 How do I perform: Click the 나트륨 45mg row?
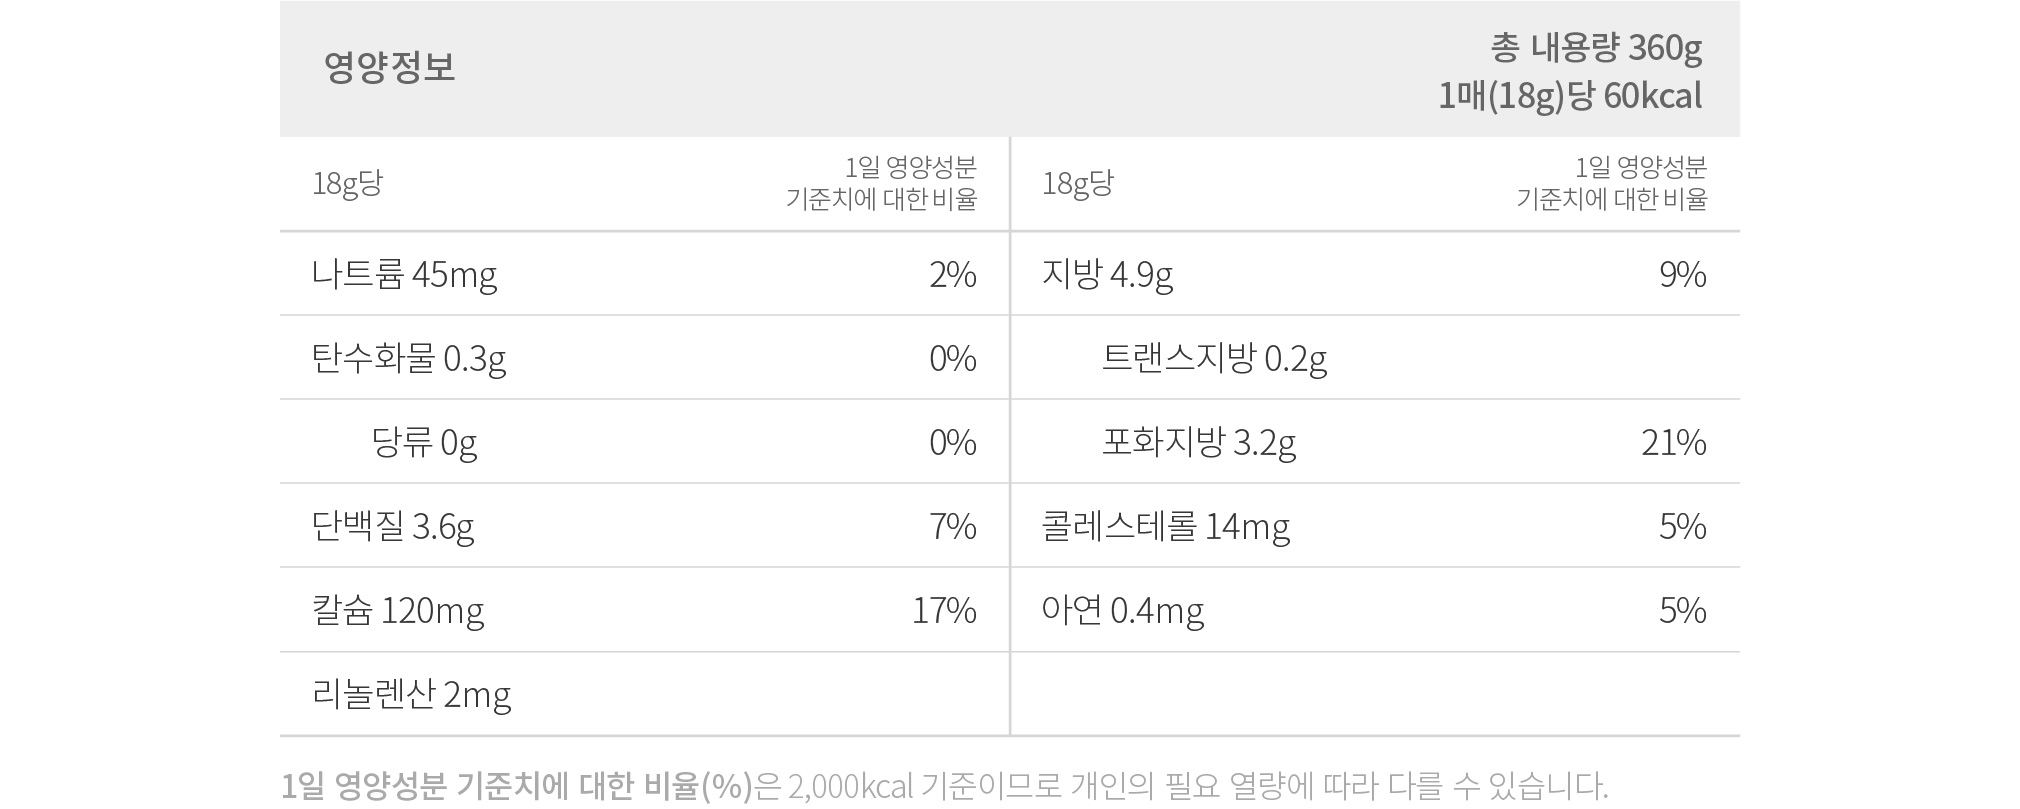click(644, 274)
